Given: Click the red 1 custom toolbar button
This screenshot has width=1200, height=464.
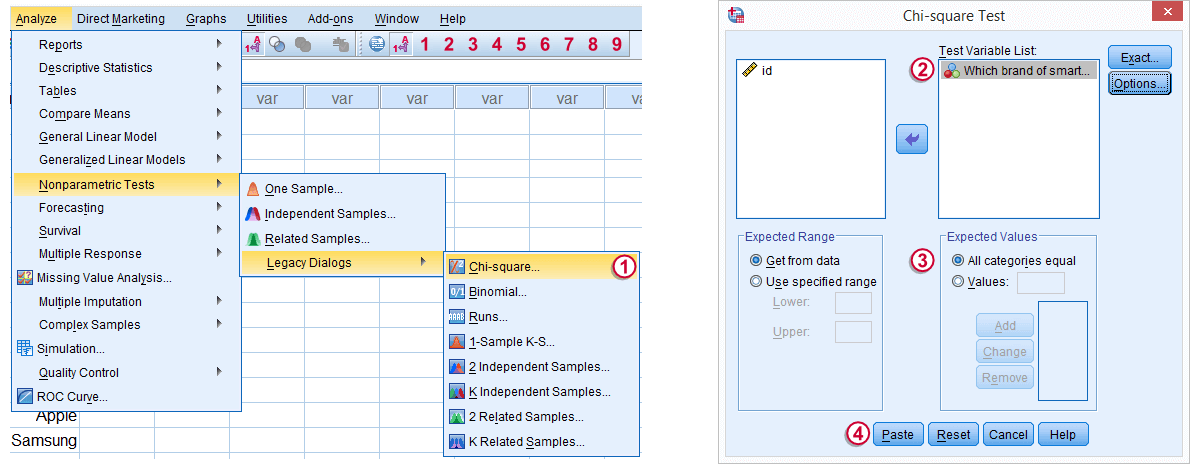Looking at the screenshot, I should pos(424,44).
